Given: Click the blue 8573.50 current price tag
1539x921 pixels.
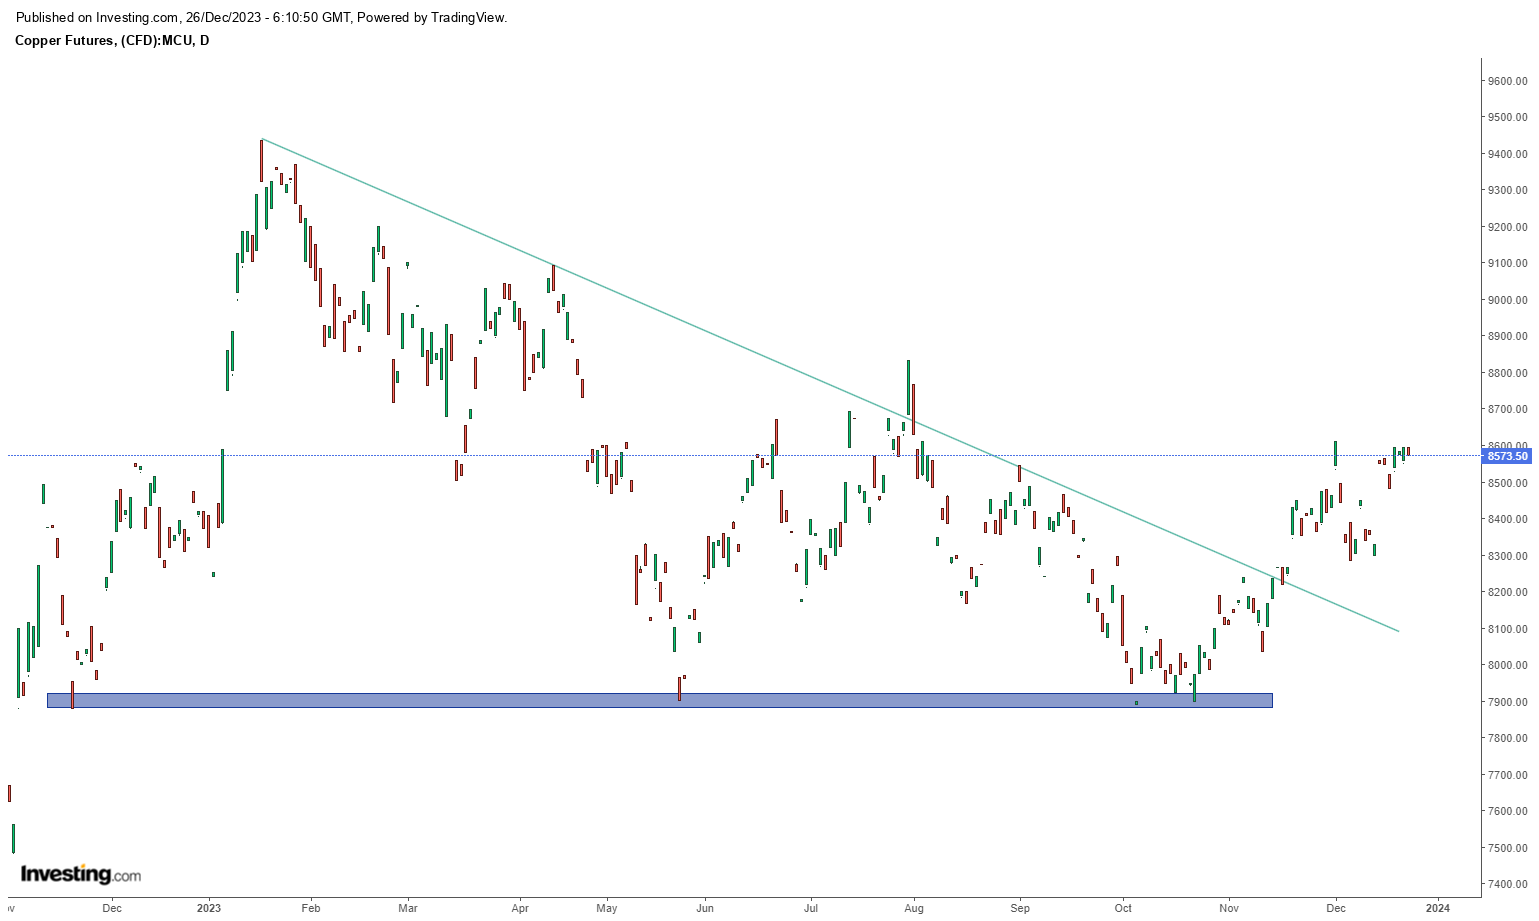Looking at the screenshot, I should (1507, 456).
